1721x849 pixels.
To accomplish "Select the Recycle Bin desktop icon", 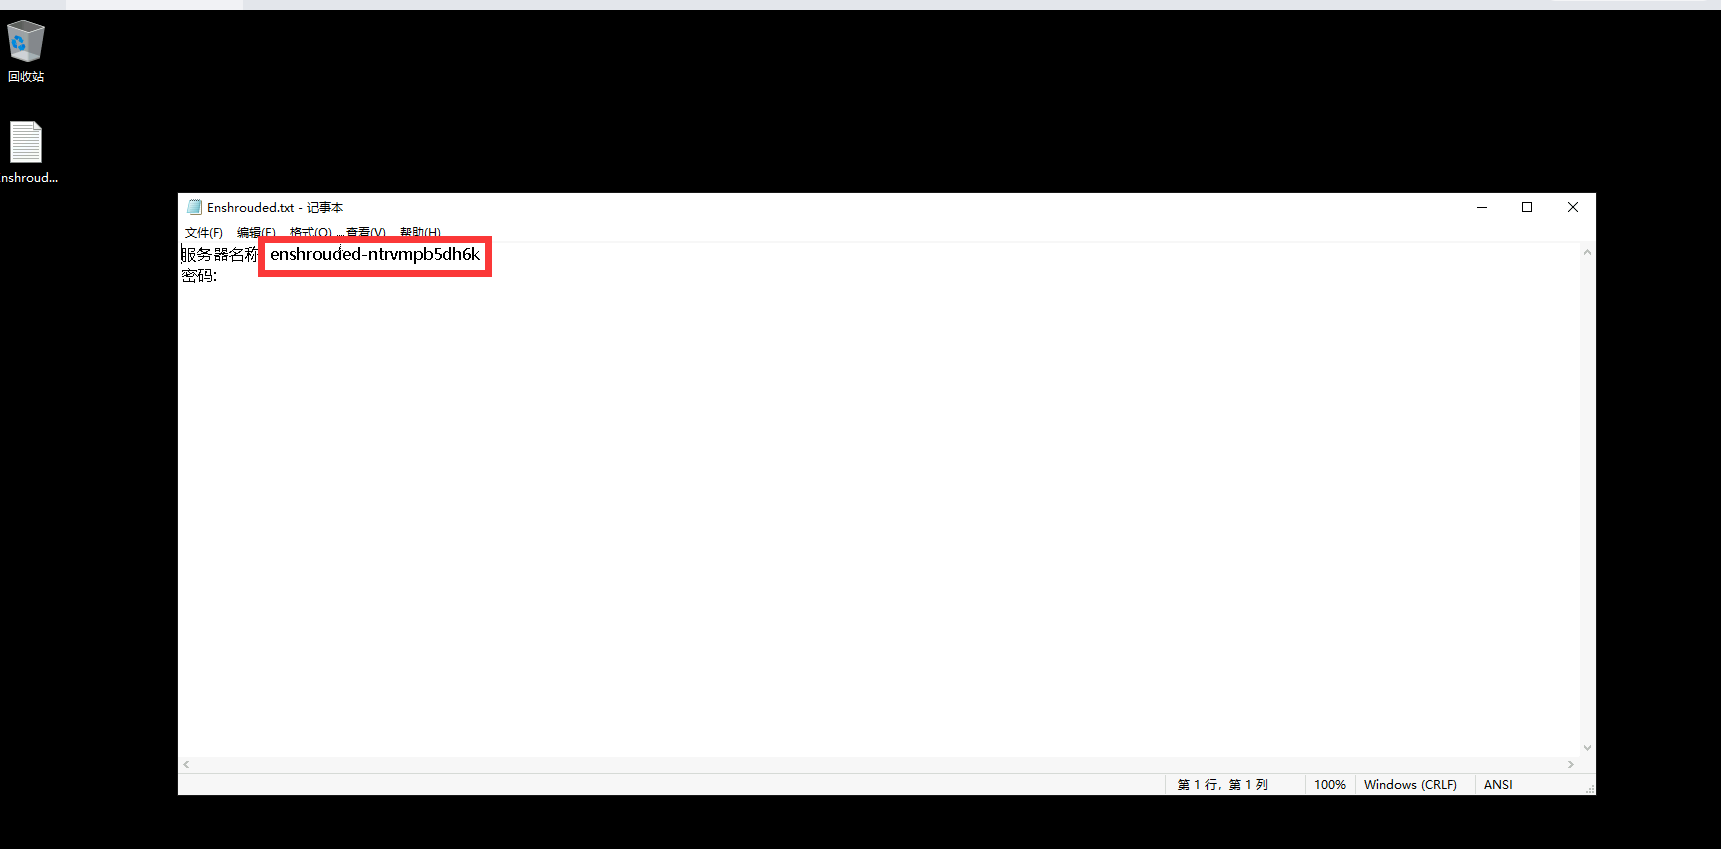I will pos(25,51).
